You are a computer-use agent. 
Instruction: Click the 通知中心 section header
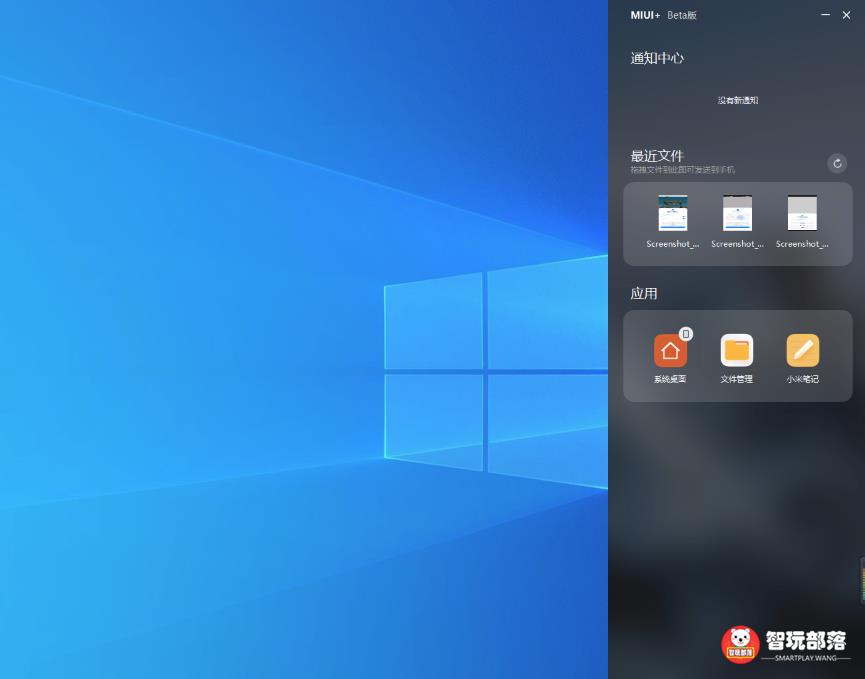pyautogui.click(x=657, y=58)
